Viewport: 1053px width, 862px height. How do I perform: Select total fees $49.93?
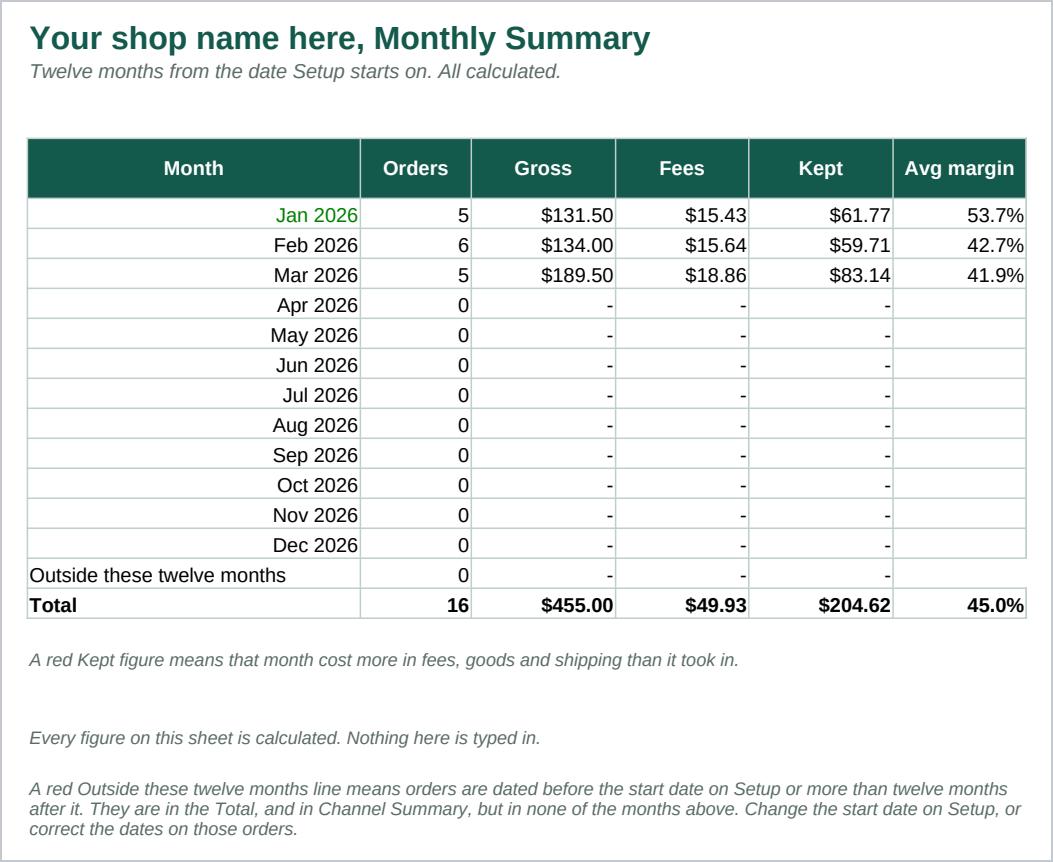tap(682, 605)
